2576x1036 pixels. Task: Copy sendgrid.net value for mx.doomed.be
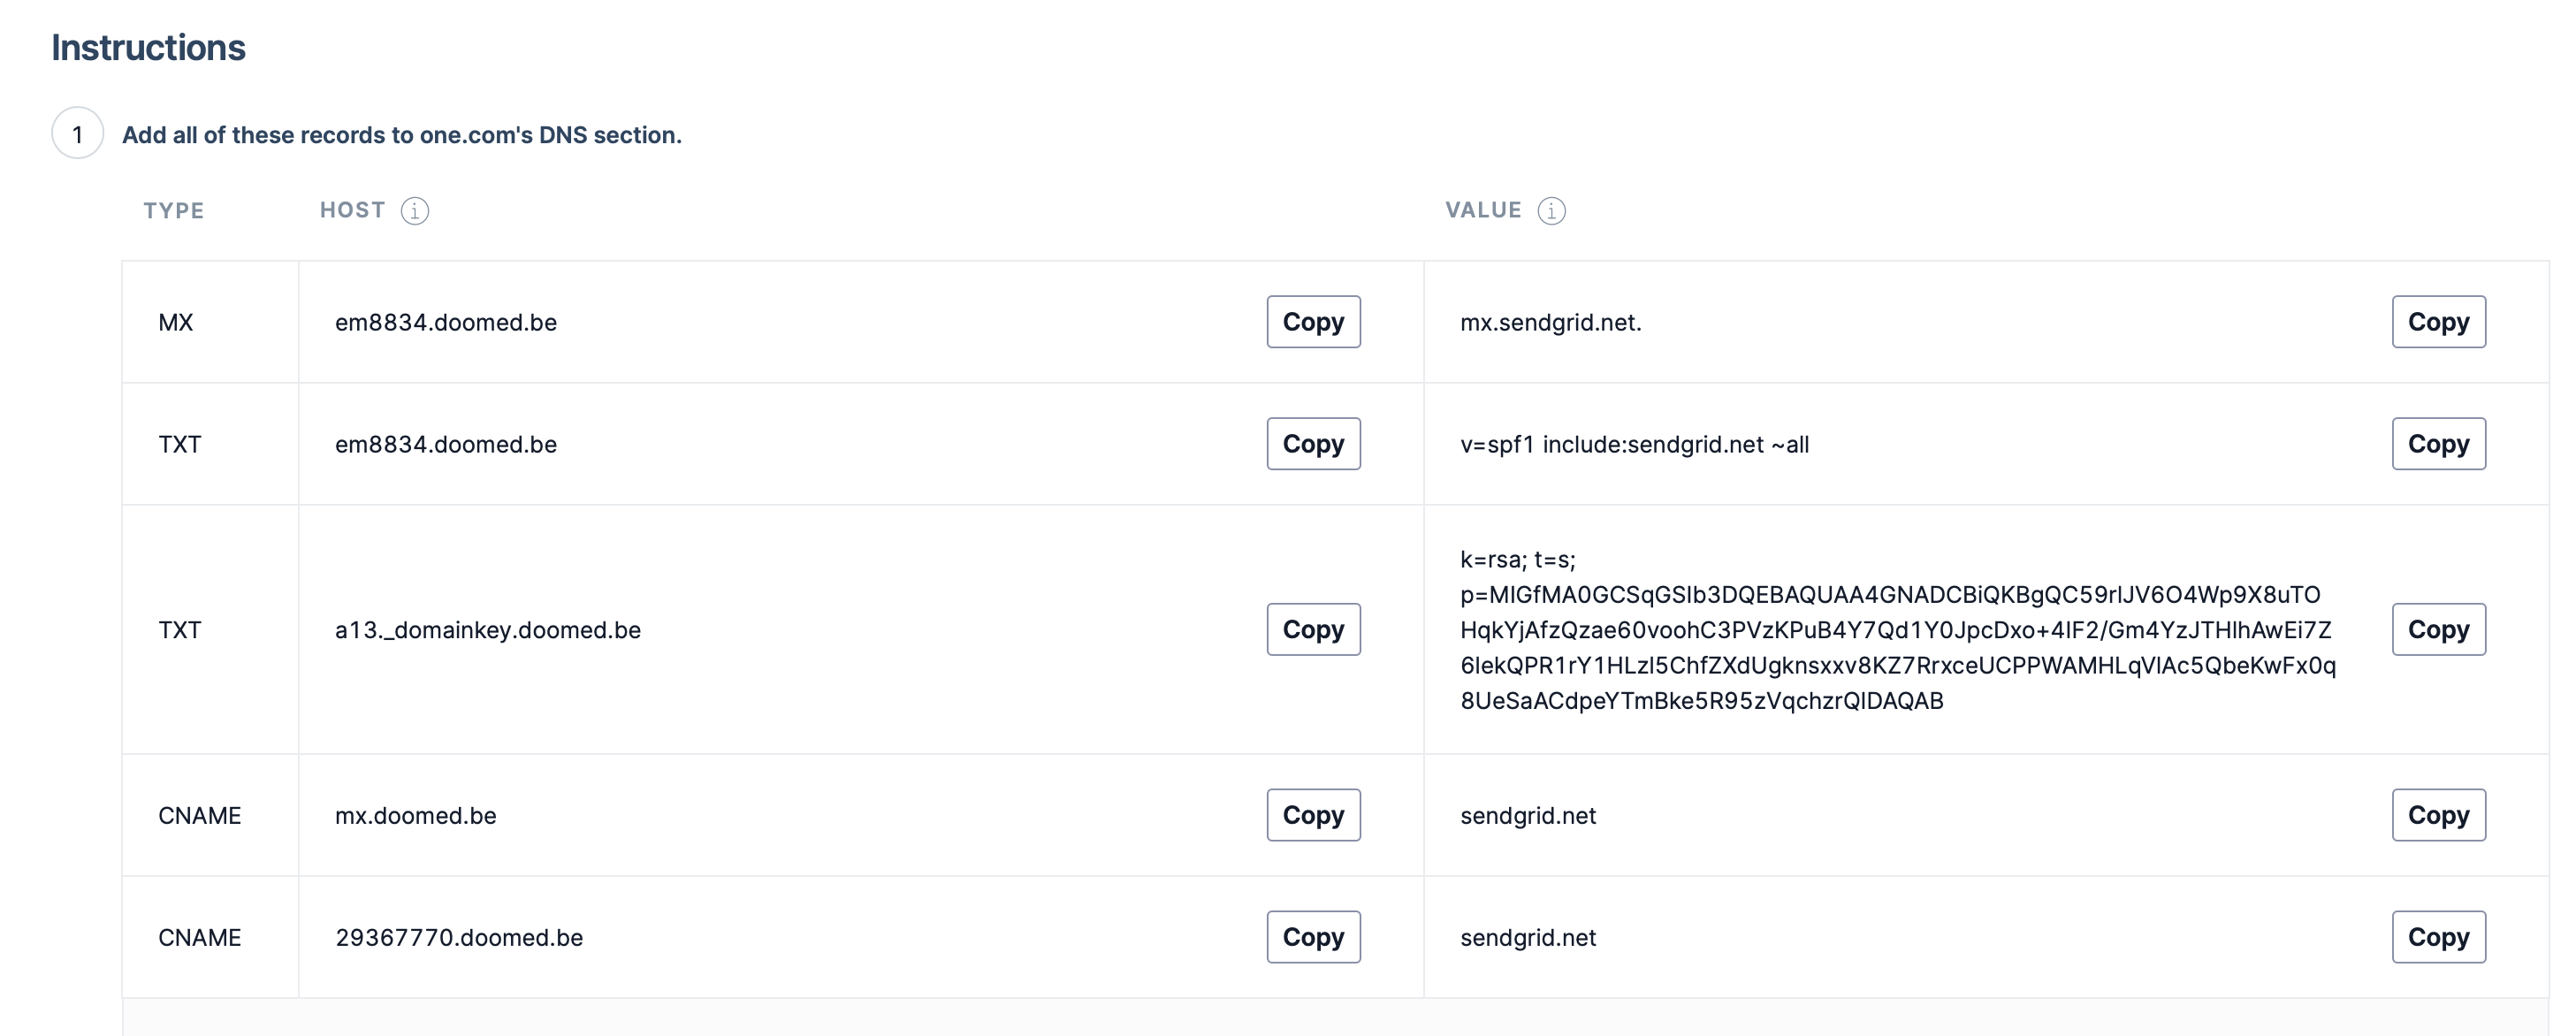point(2437,815)
